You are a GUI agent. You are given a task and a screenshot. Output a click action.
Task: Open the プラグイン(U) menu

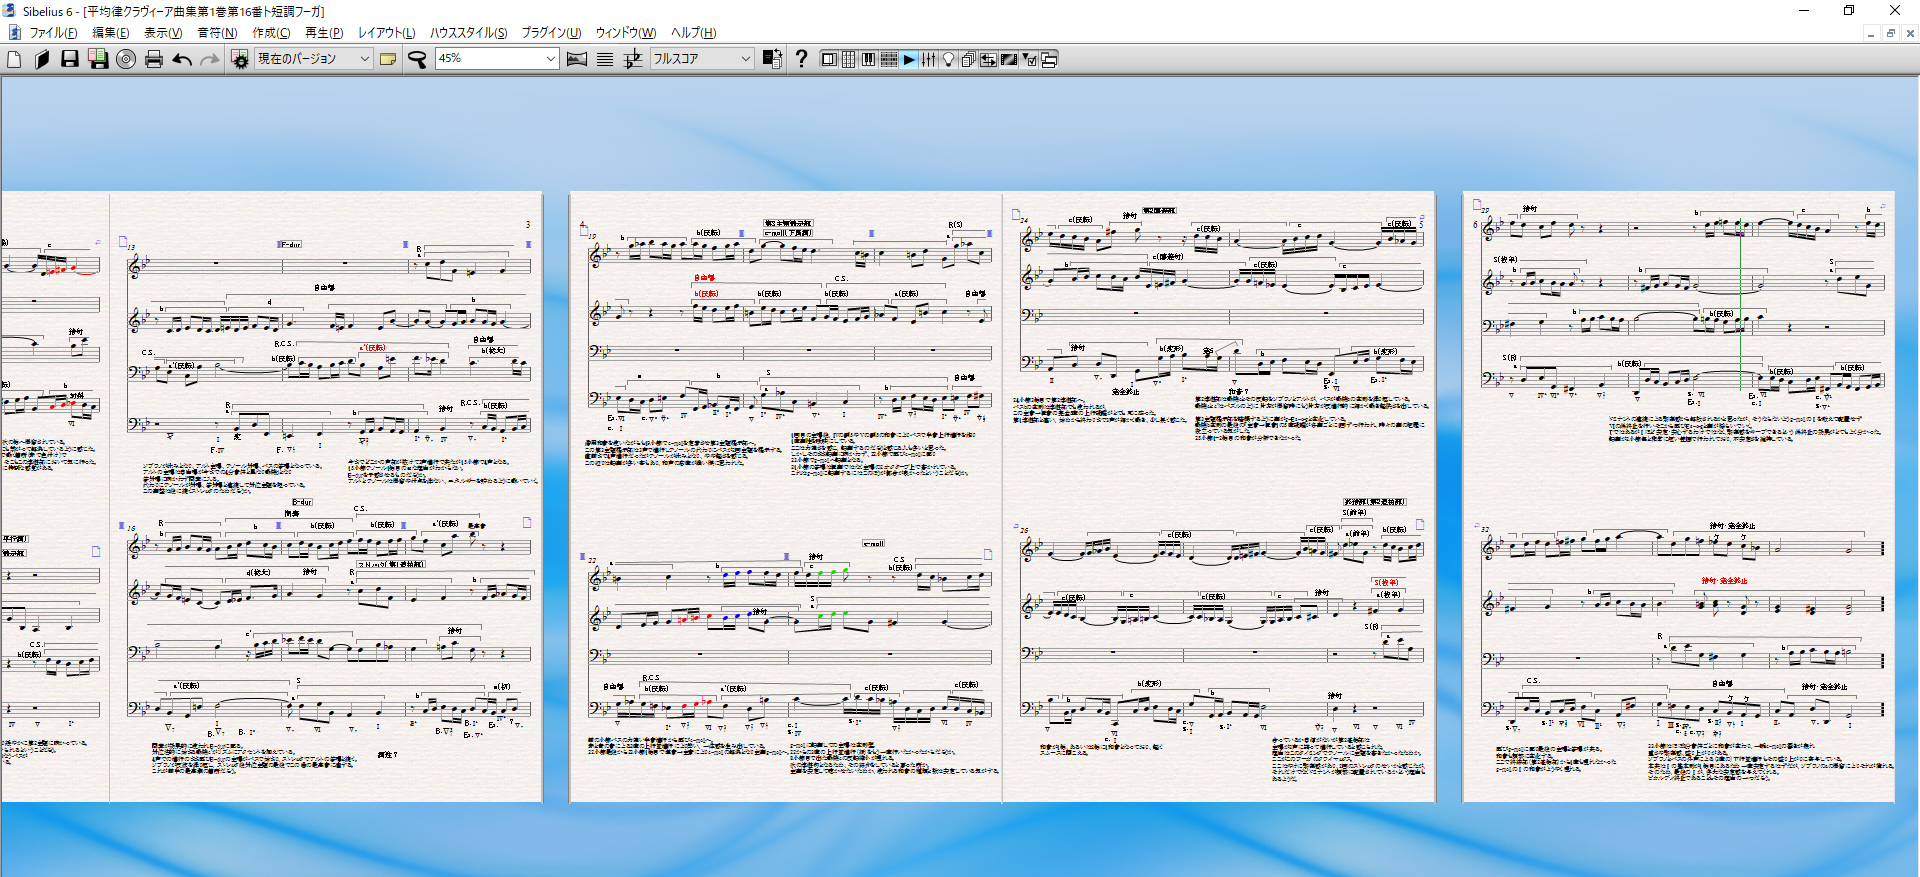[551, 33]
